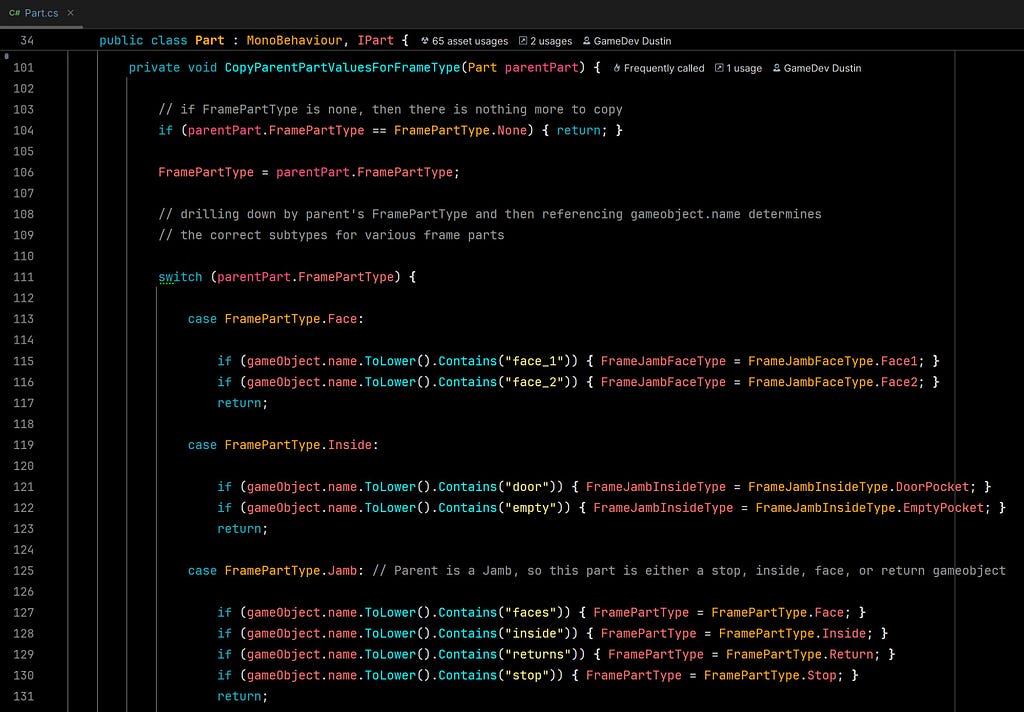
Task: Click the C# file icon on Part.cs tab
Action: [14, 13]
